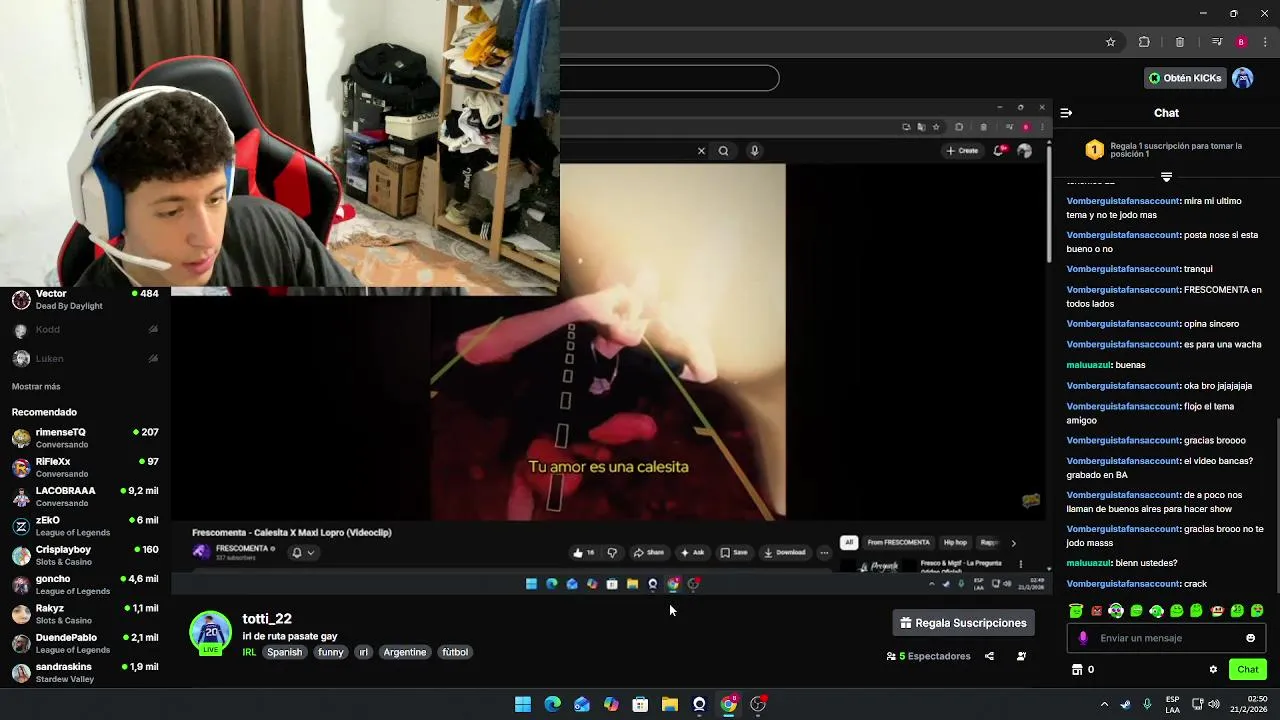The height and width of the screenshot is (720, 1280).
Task: Open Windows Start button on taskbar
Action: point(523,704)
